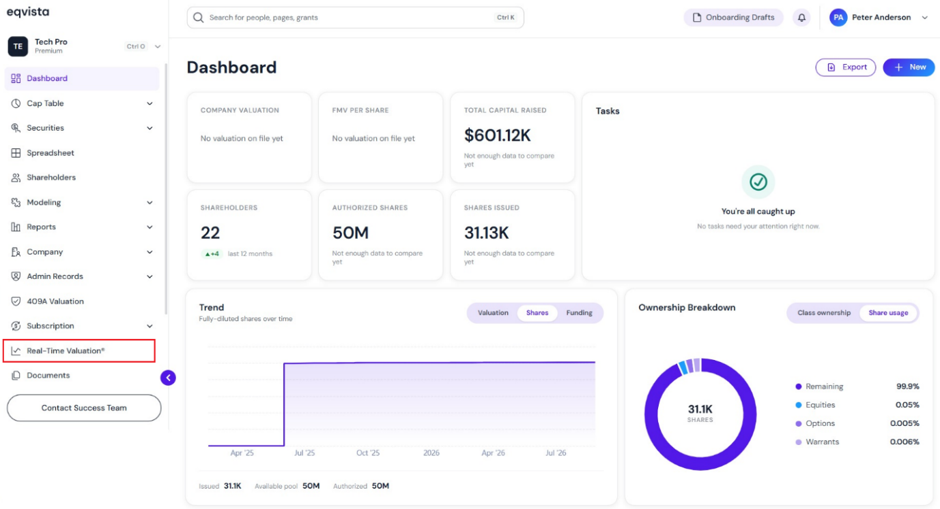Click the Remaining legend color dot
The height and width of the screenshot is (509, 940).
pos(798,387)
